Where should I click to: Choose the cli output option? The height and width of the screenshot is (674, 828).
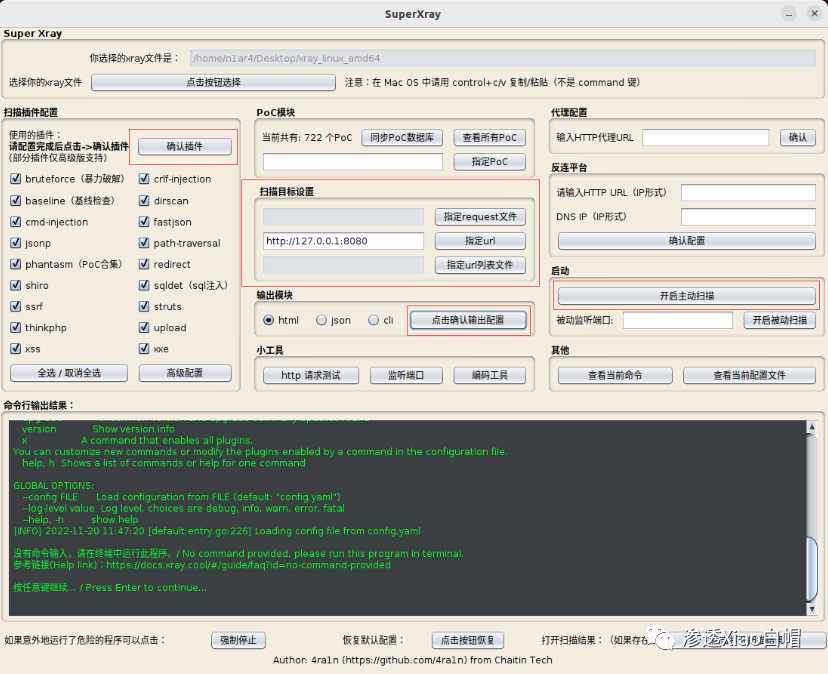373,320
